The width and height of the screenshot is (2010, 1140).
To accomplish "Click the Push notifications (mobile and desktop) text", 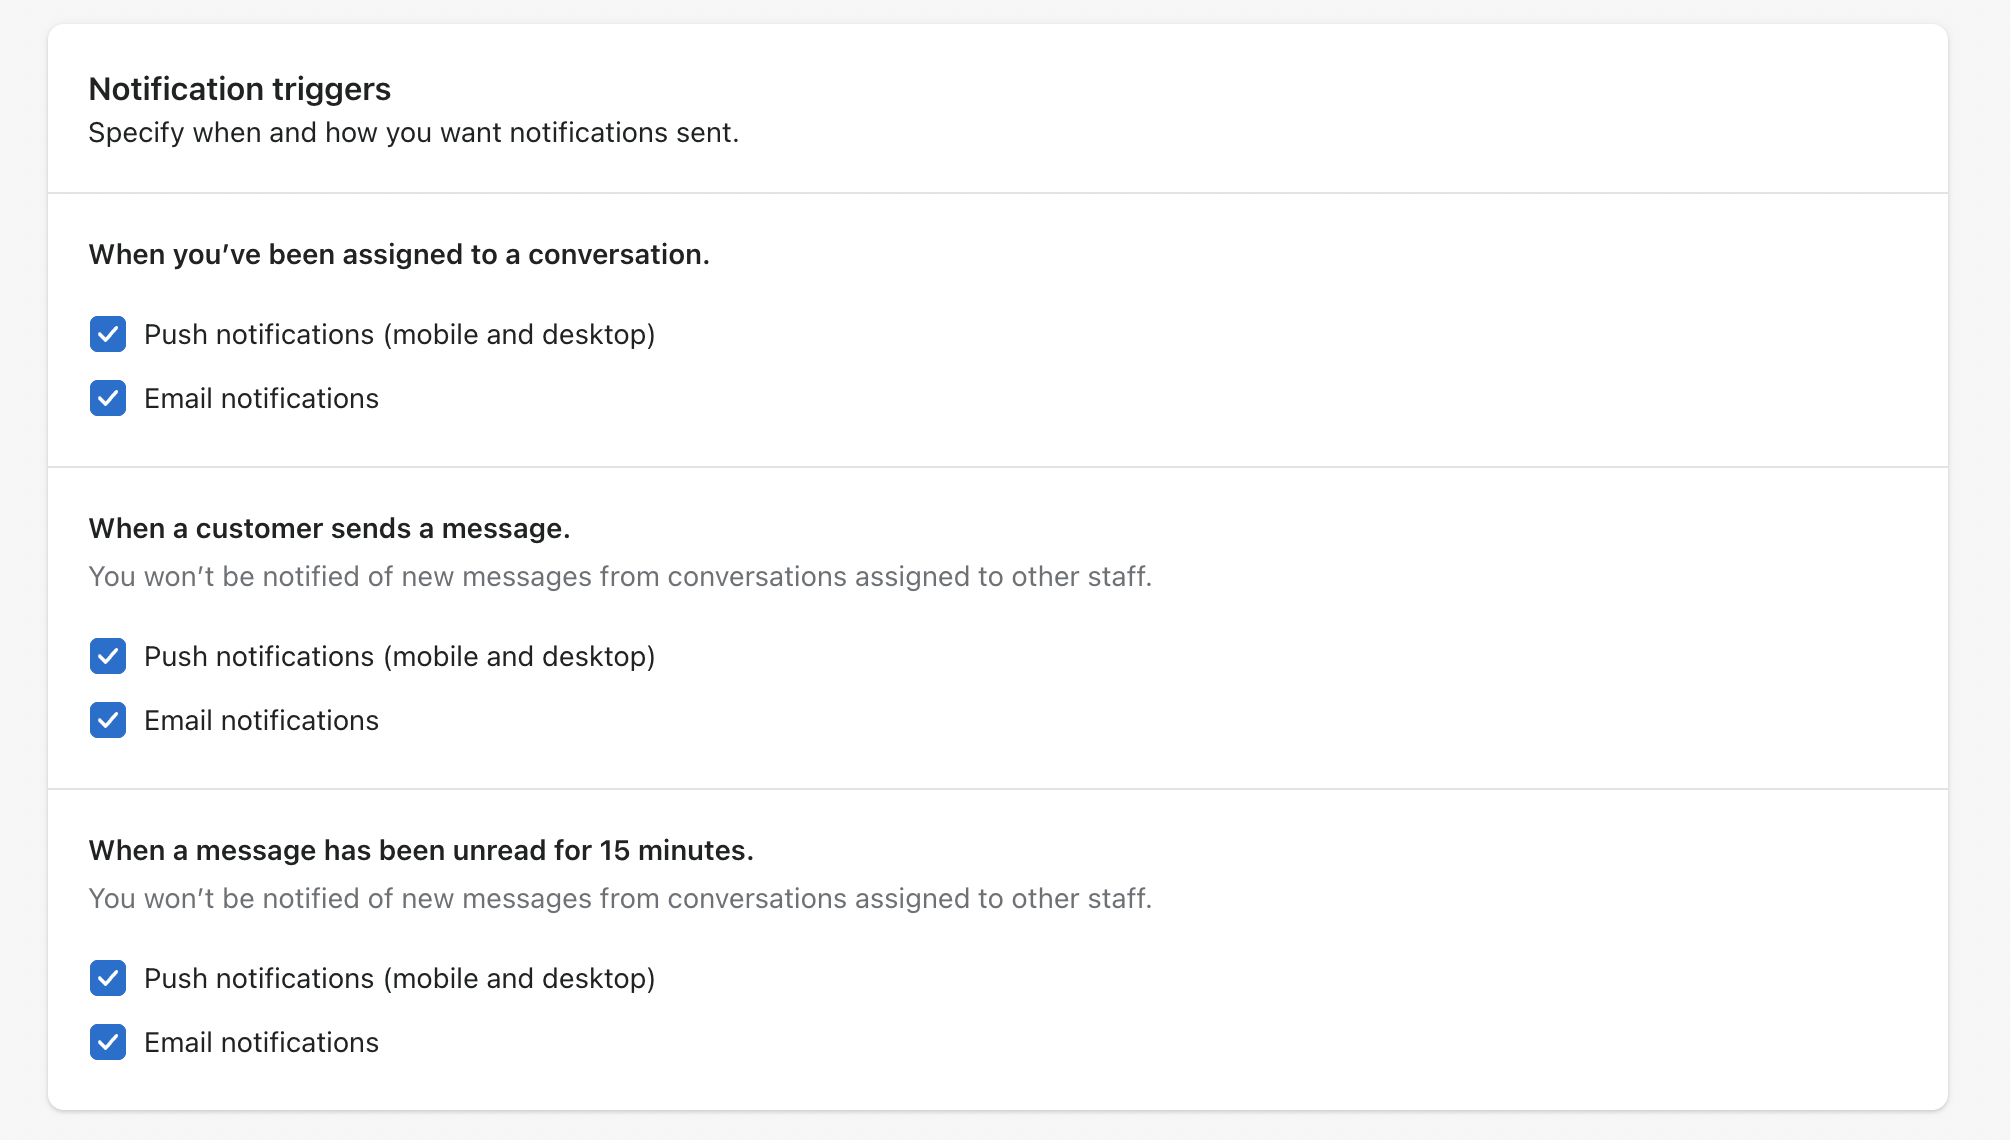I will pos(400,334).
